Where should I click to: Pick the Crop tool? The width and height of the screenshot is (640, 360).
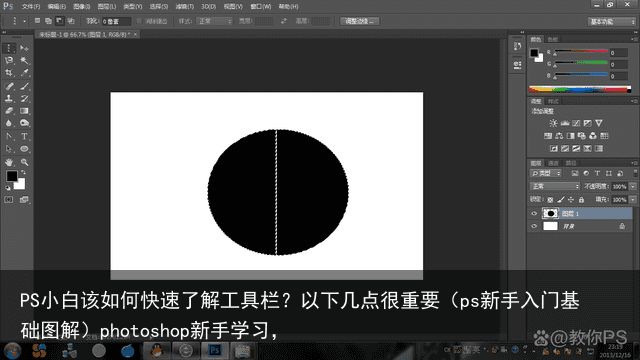(x=9, y=73)
